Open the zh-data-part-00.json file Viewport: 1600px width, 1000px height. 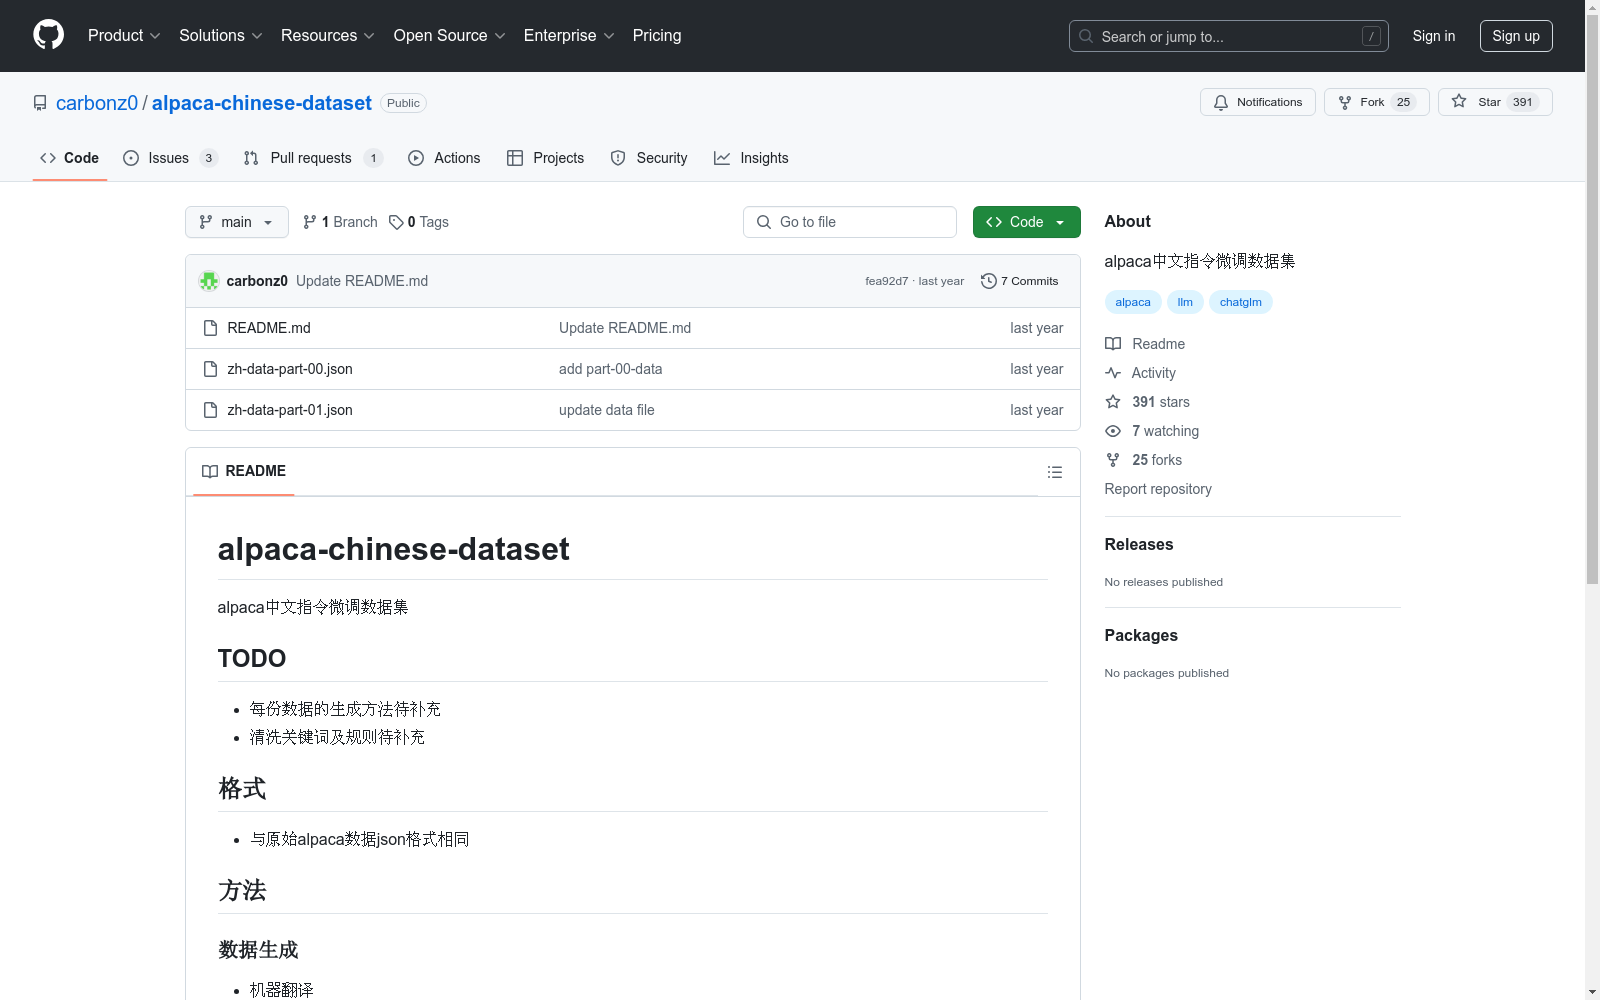tap(290, 369)
